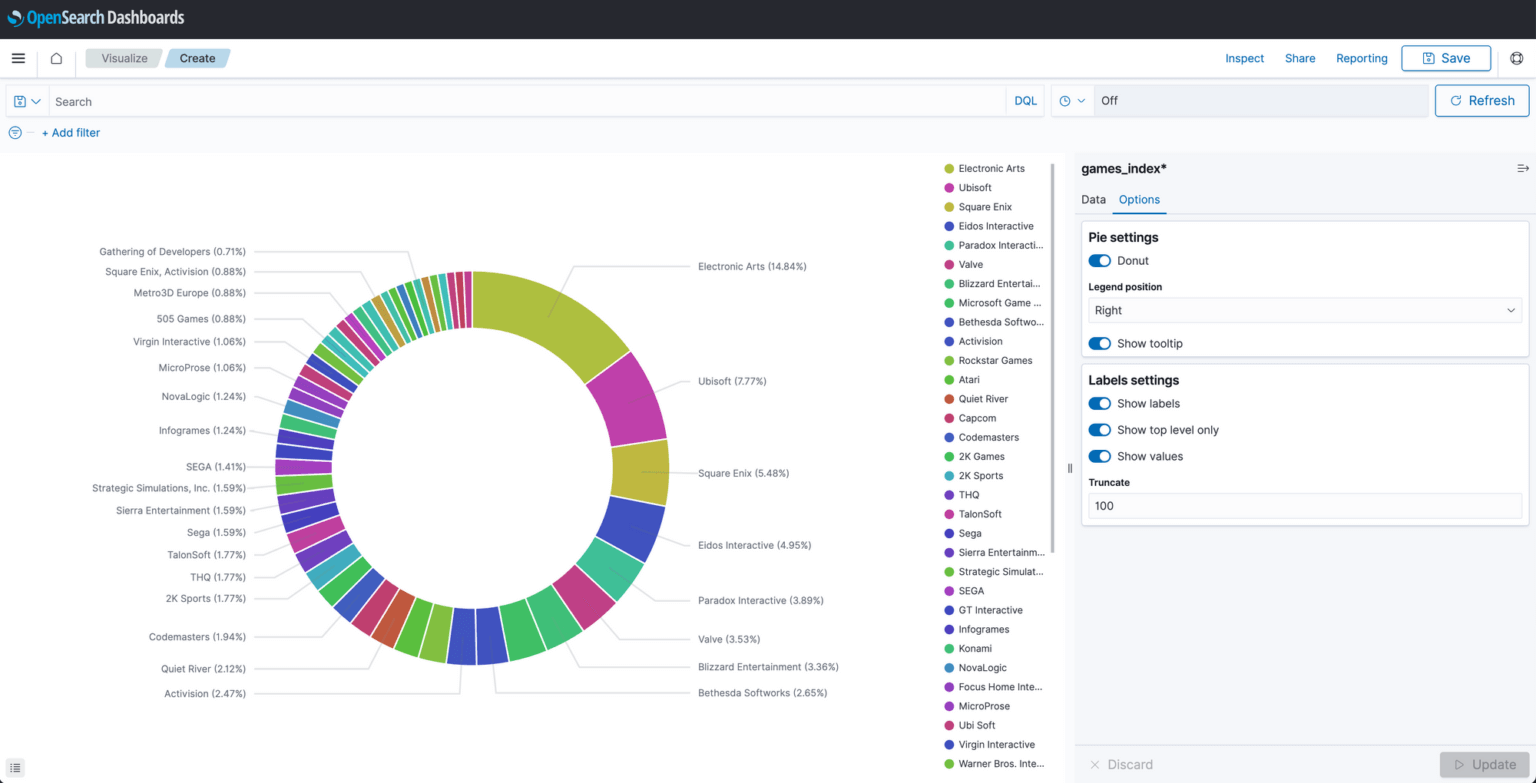Open the date quick select chevron
The width and height of the screenshot is (1536, 783).
click(1082, 100)
